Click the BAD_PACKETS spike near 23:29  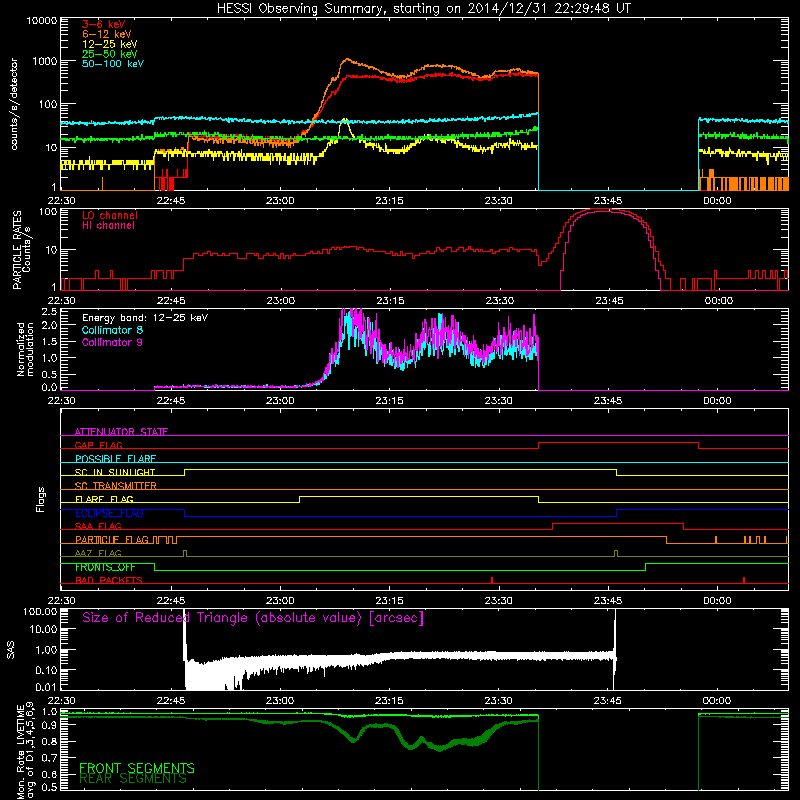click(492, 580)
